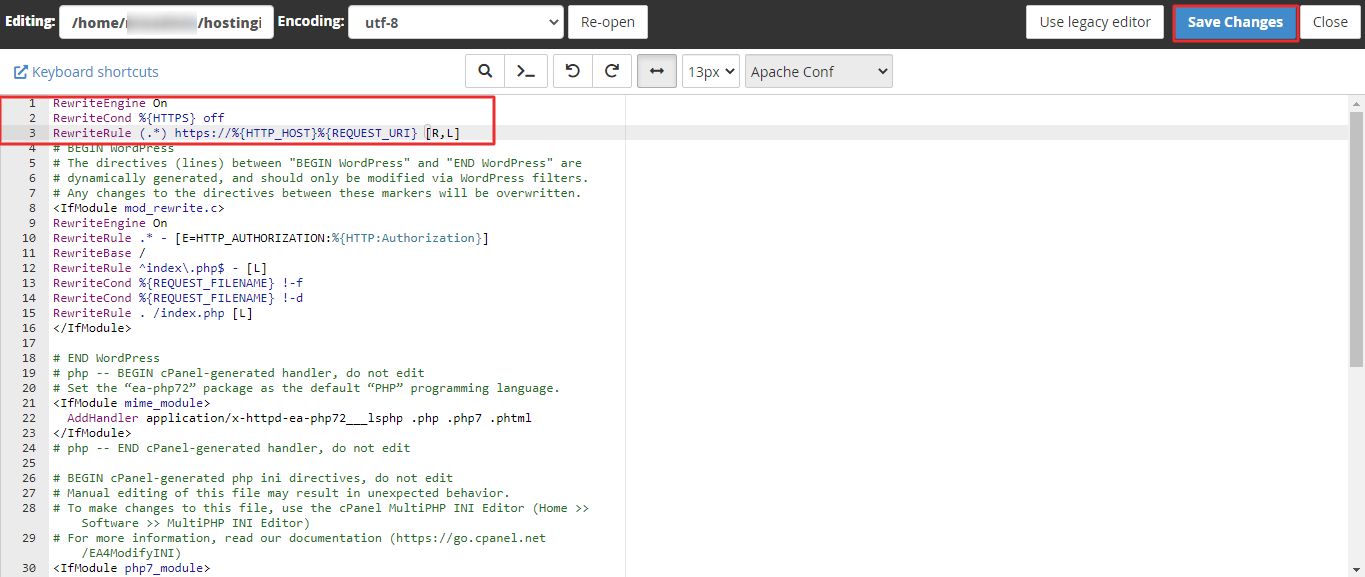
Task: Click the "# END WordPress" comment line
Action: coord(106,358)
